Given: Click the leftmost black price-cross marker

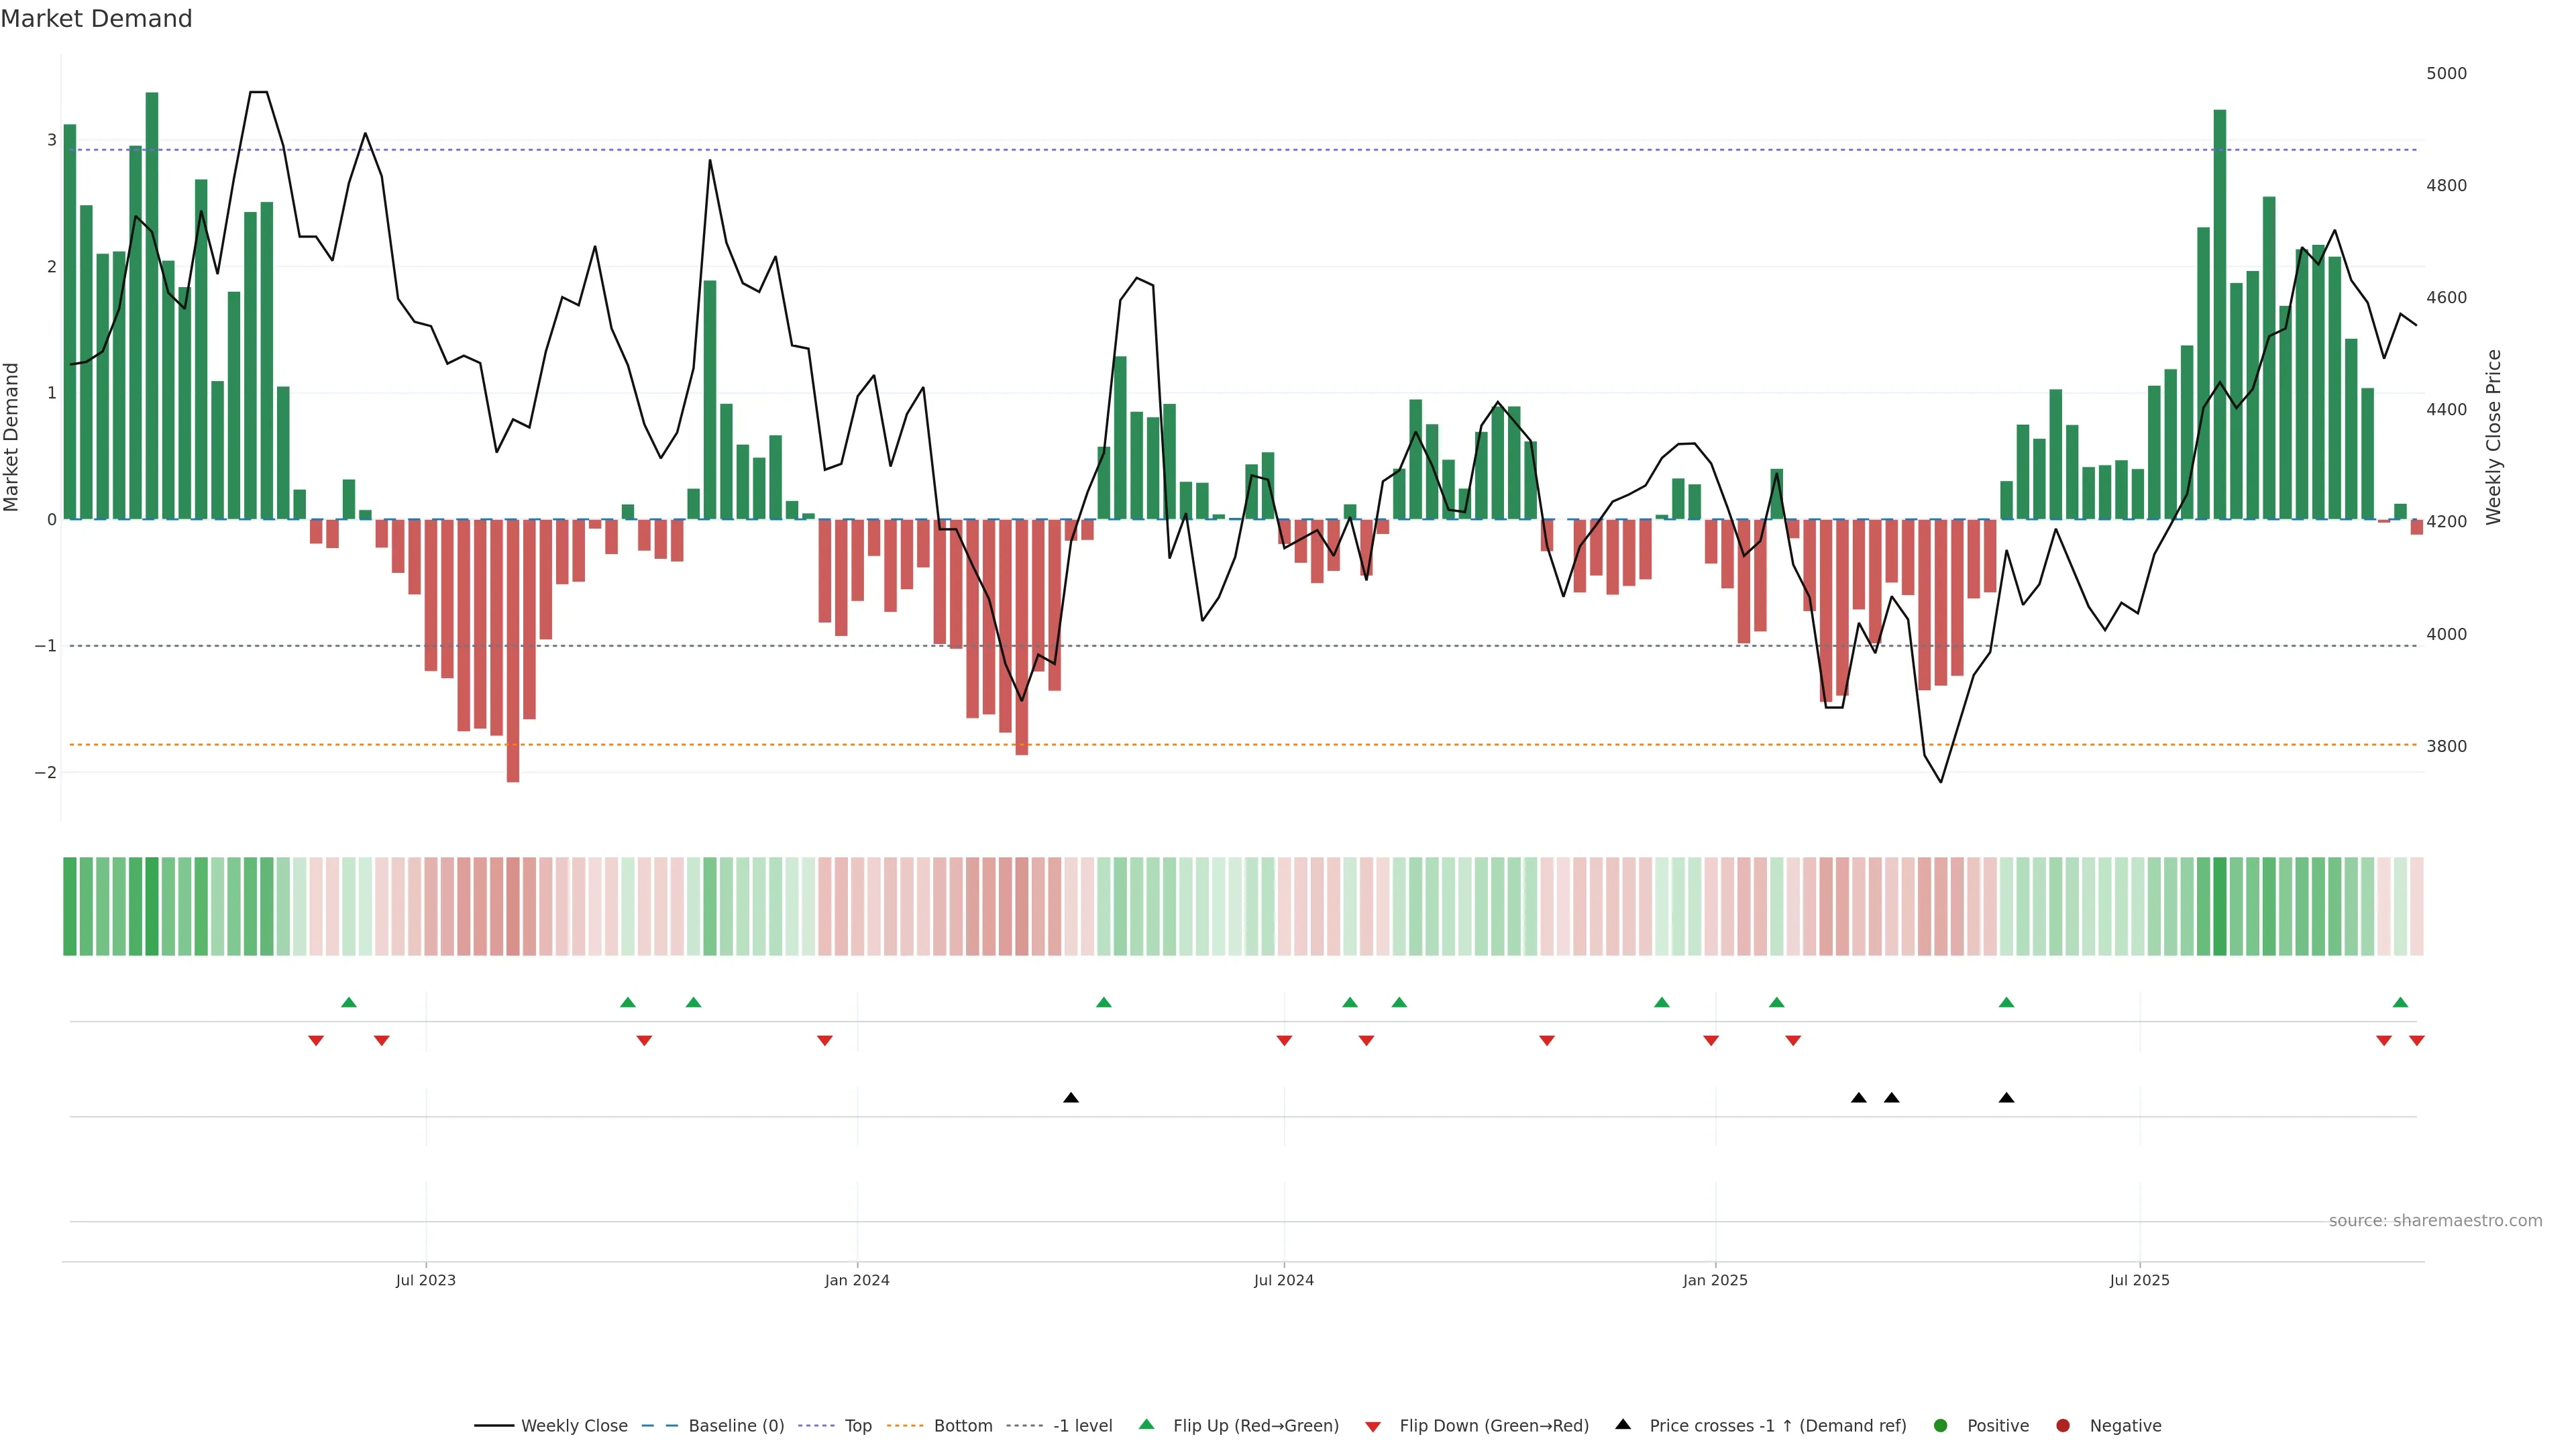Looking at the screenshot, I should 1071,1097.
